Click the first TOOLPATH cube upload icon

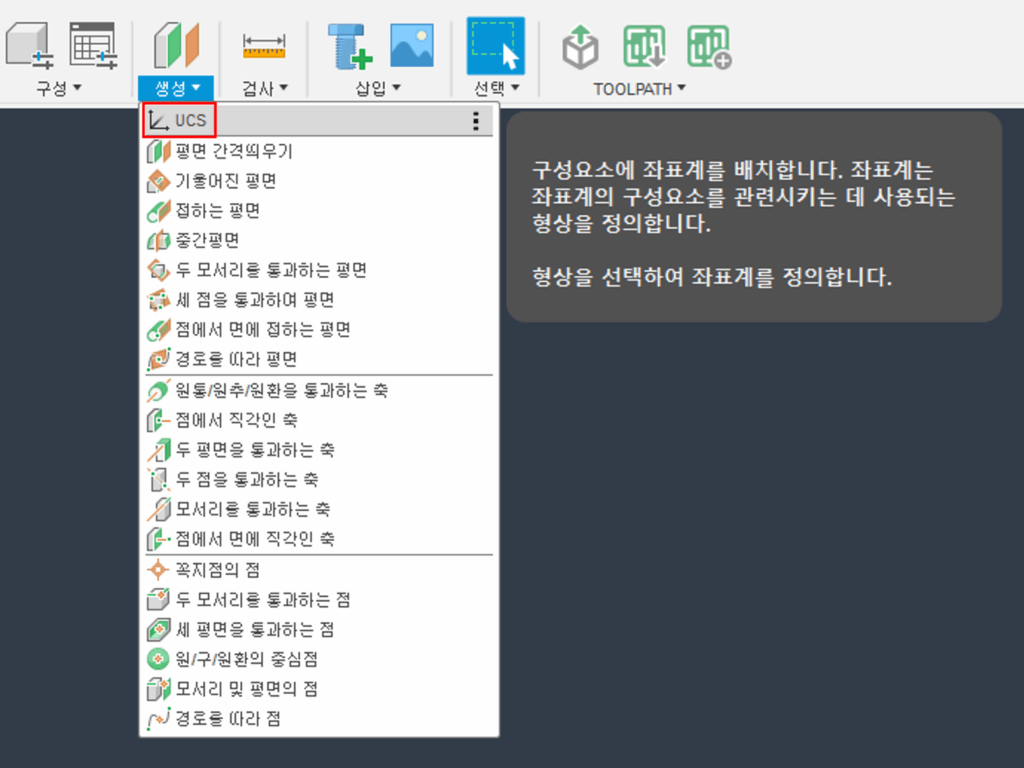coord(580,46)
